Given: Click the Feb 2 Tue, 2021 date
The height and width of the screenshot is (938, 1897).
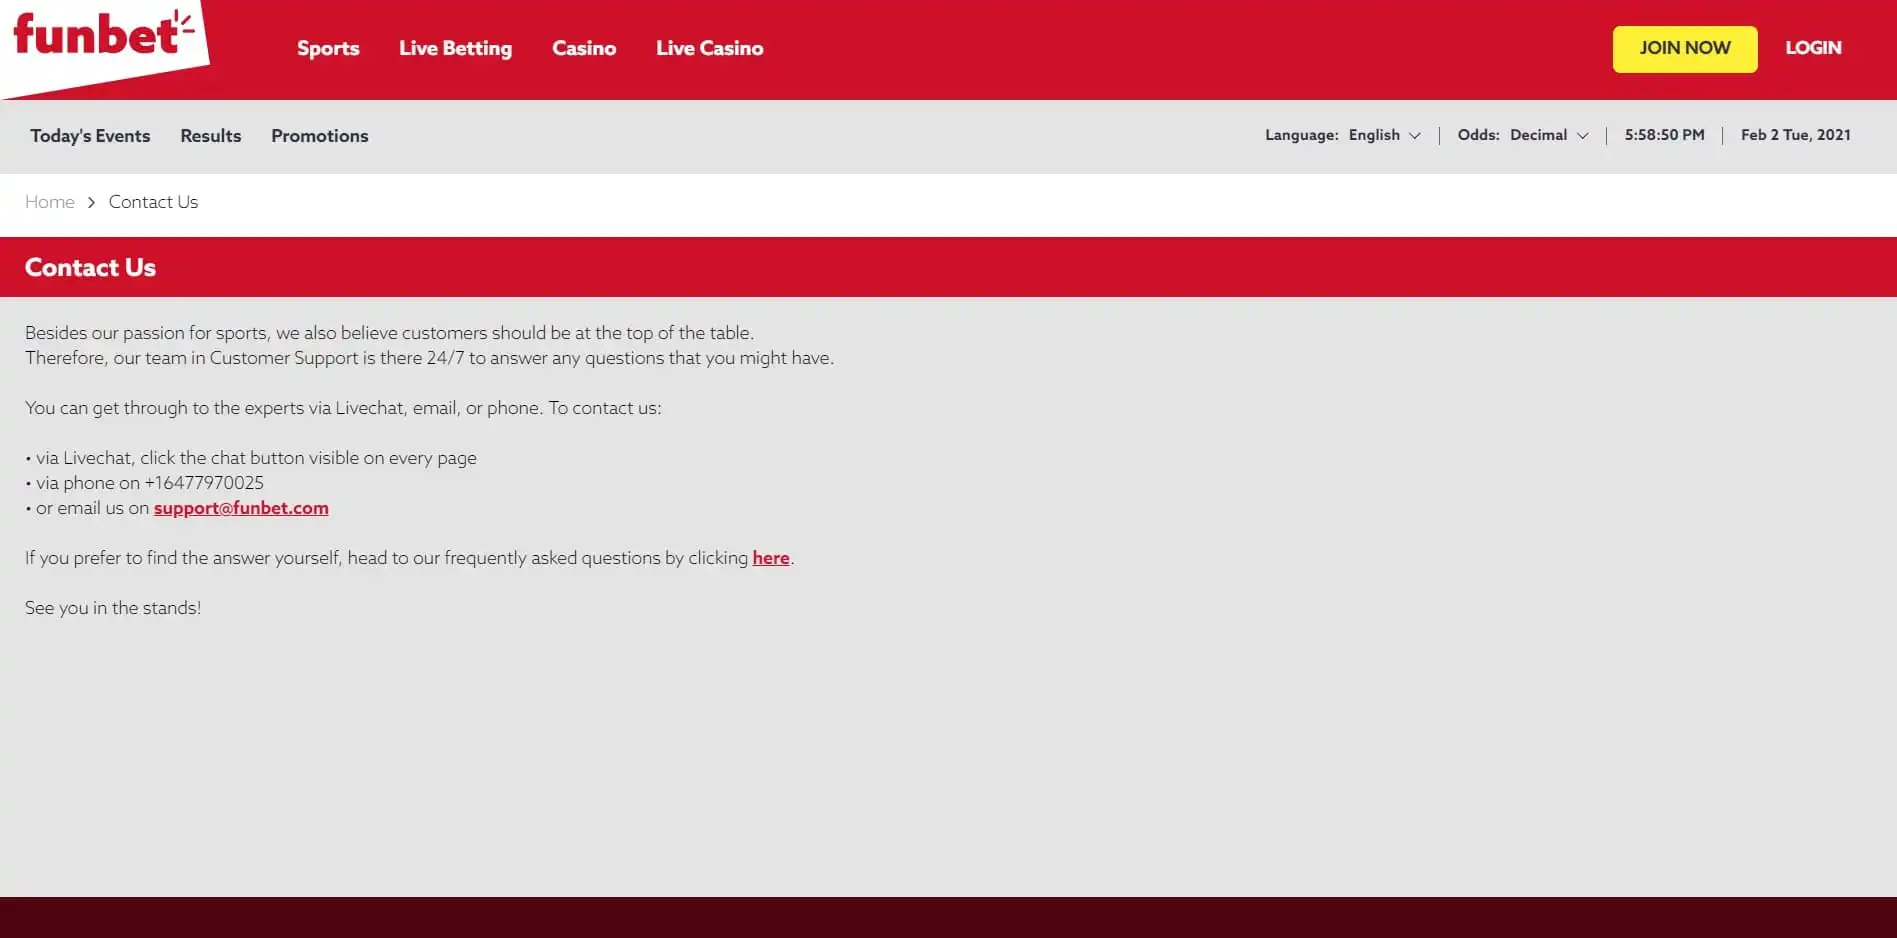Looking at the screenshot, I should click(1795, 135).
